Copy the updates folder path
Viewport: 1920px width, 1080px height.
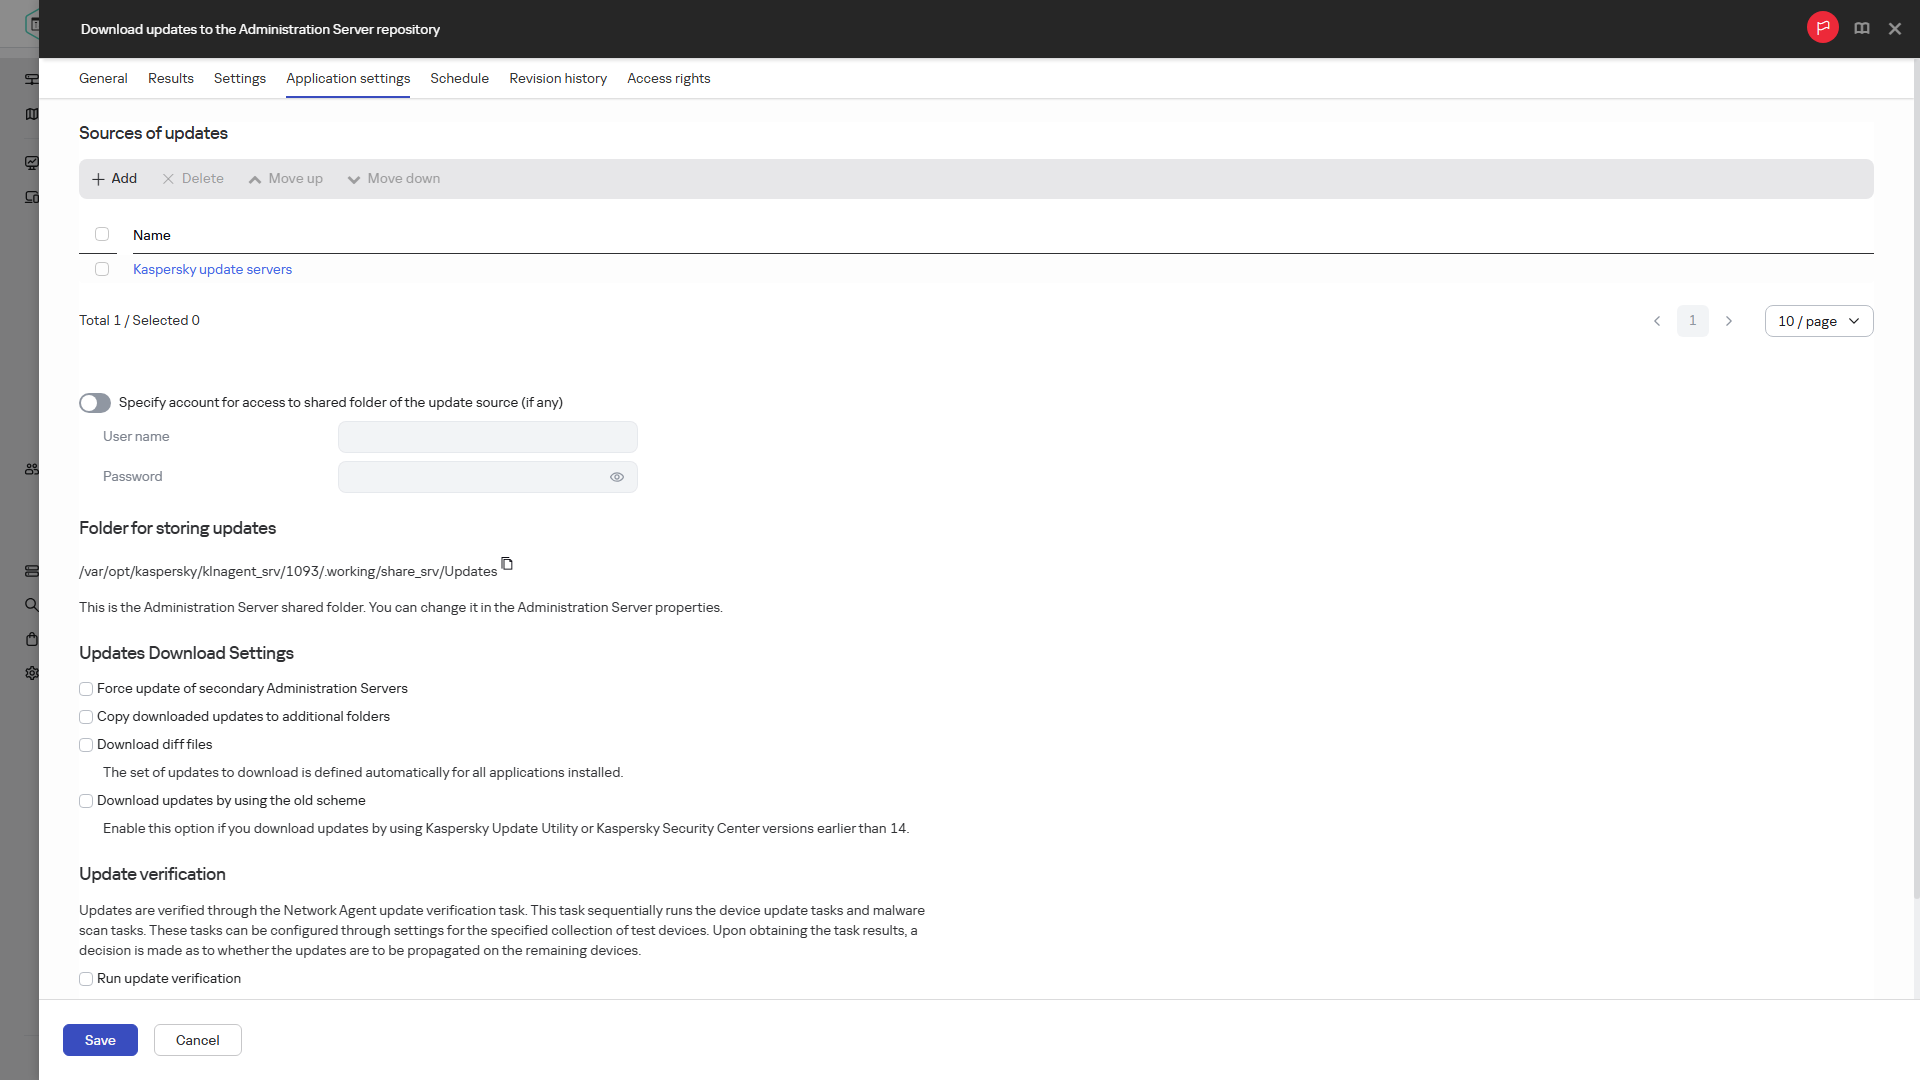tap(507, 564)
